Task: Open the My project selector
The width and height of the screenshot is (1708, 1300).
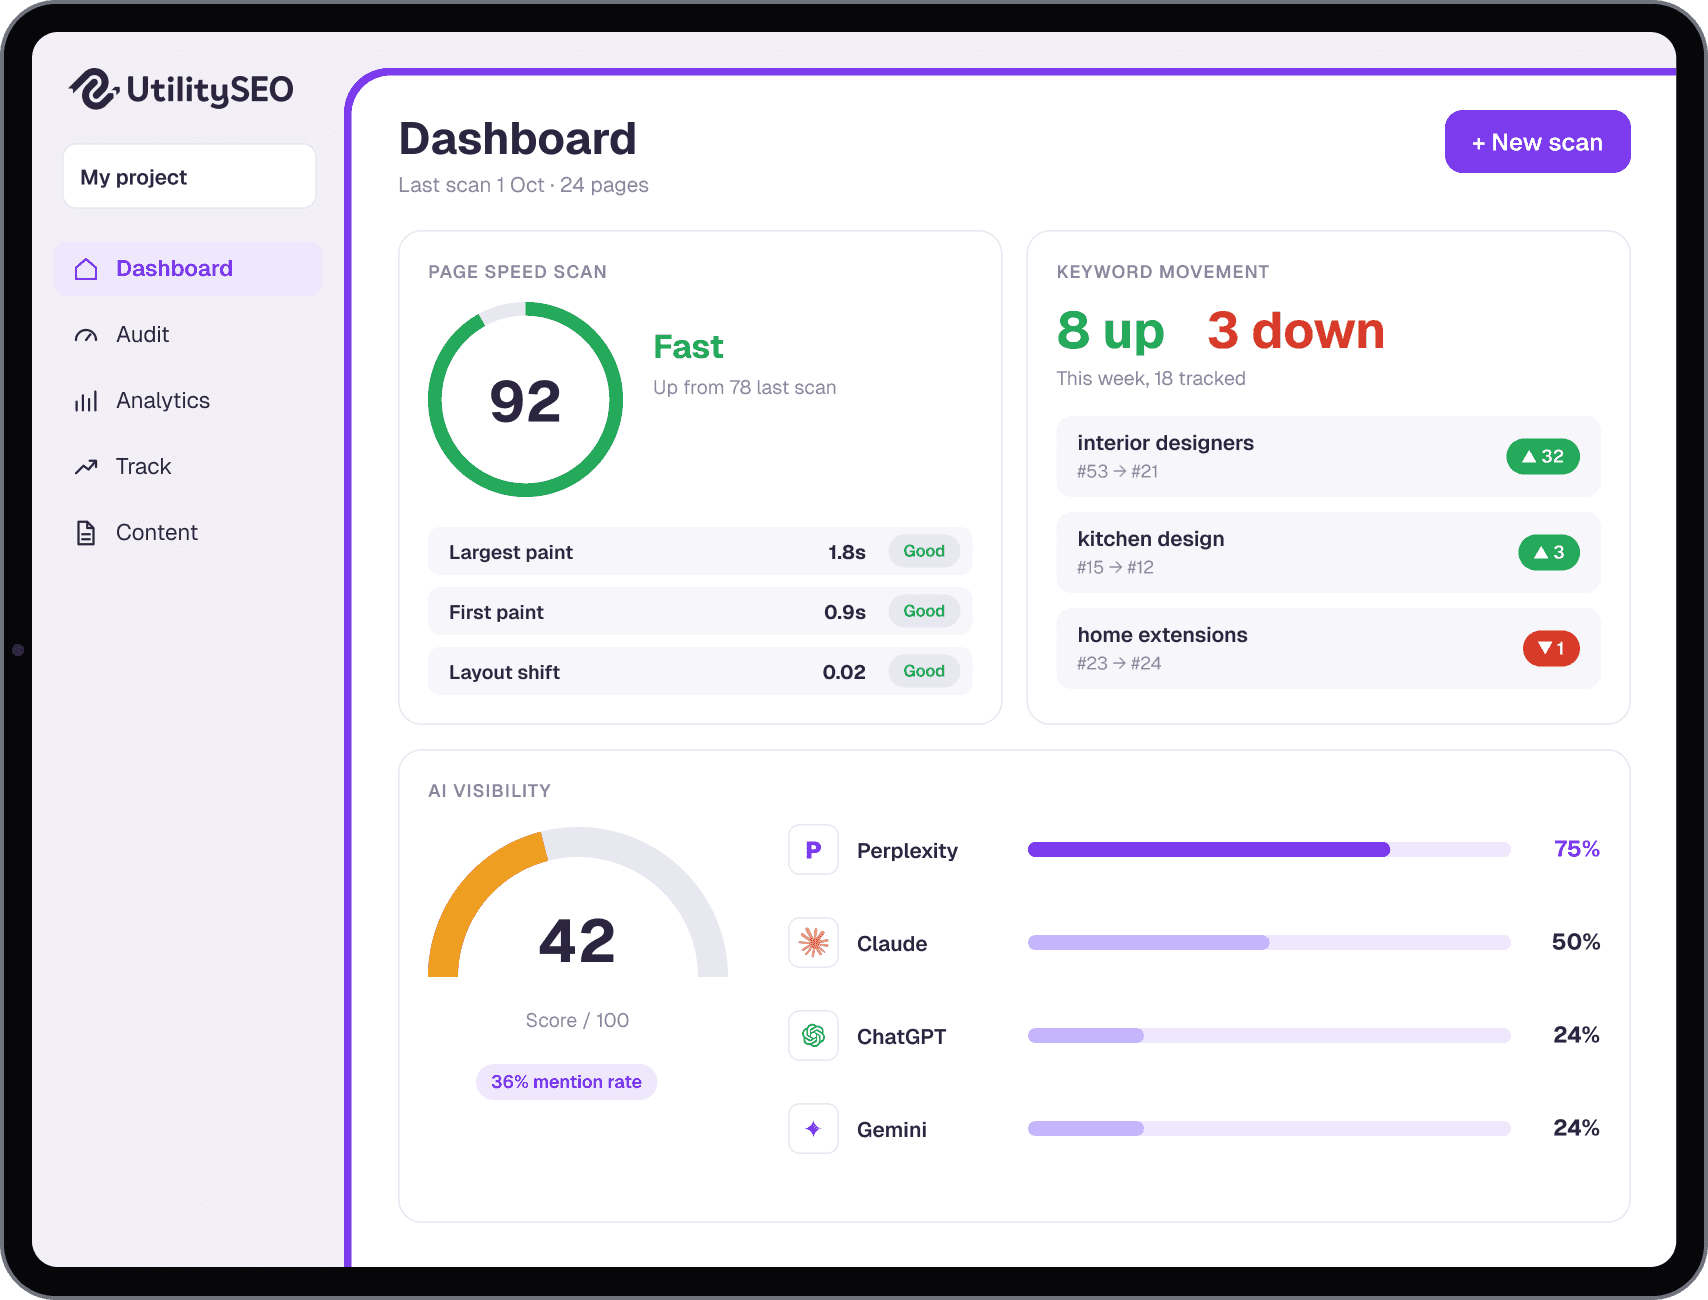Action: click(190, 177)
